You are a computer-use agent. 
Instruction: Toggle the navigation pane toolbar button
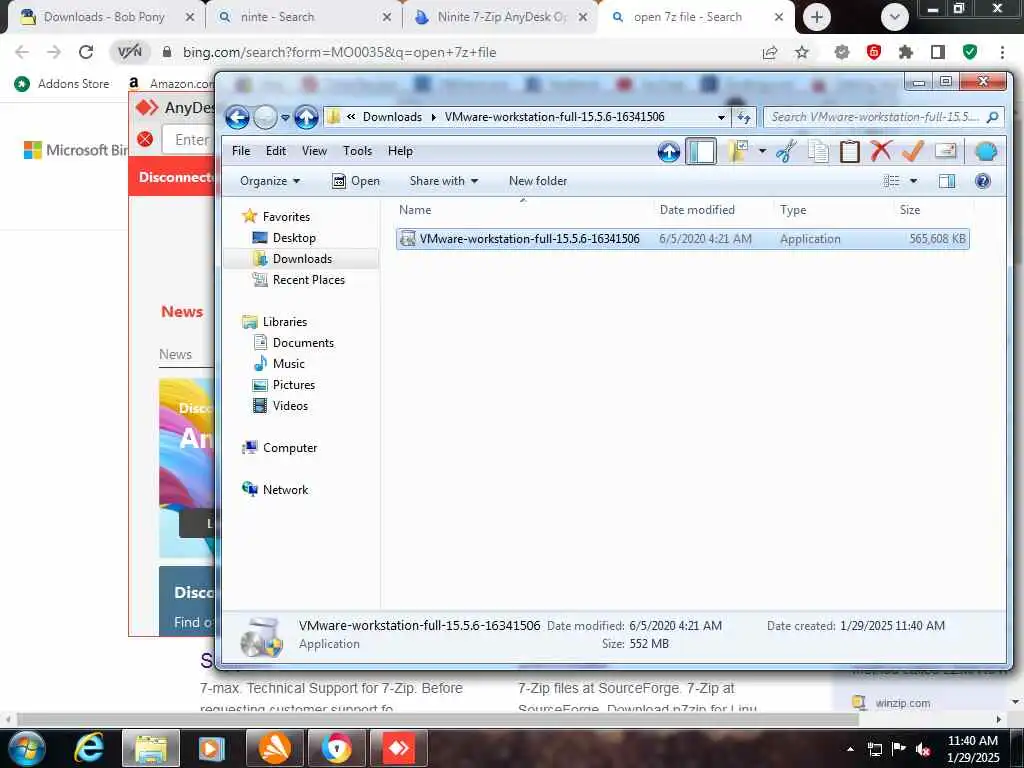click(x=701, y=152)
